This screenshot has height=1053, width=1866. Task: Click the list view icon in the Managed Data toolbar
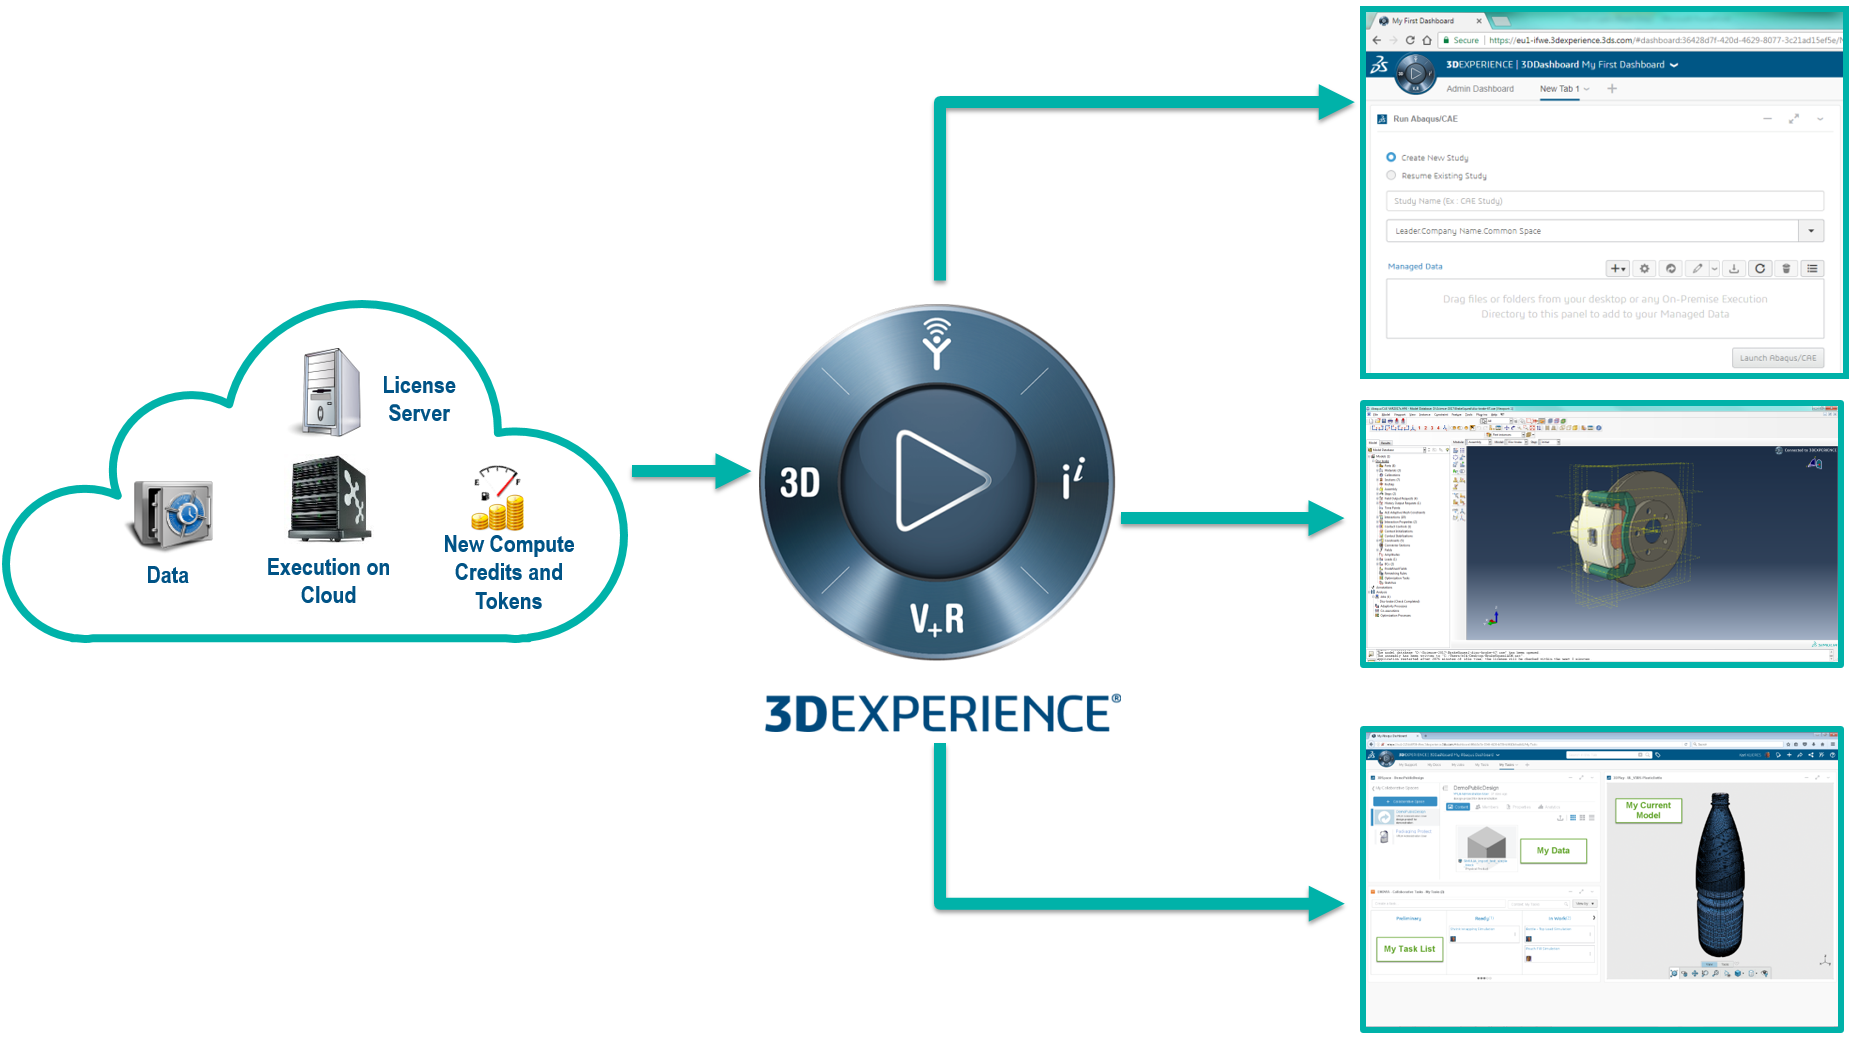[1813, 268]
